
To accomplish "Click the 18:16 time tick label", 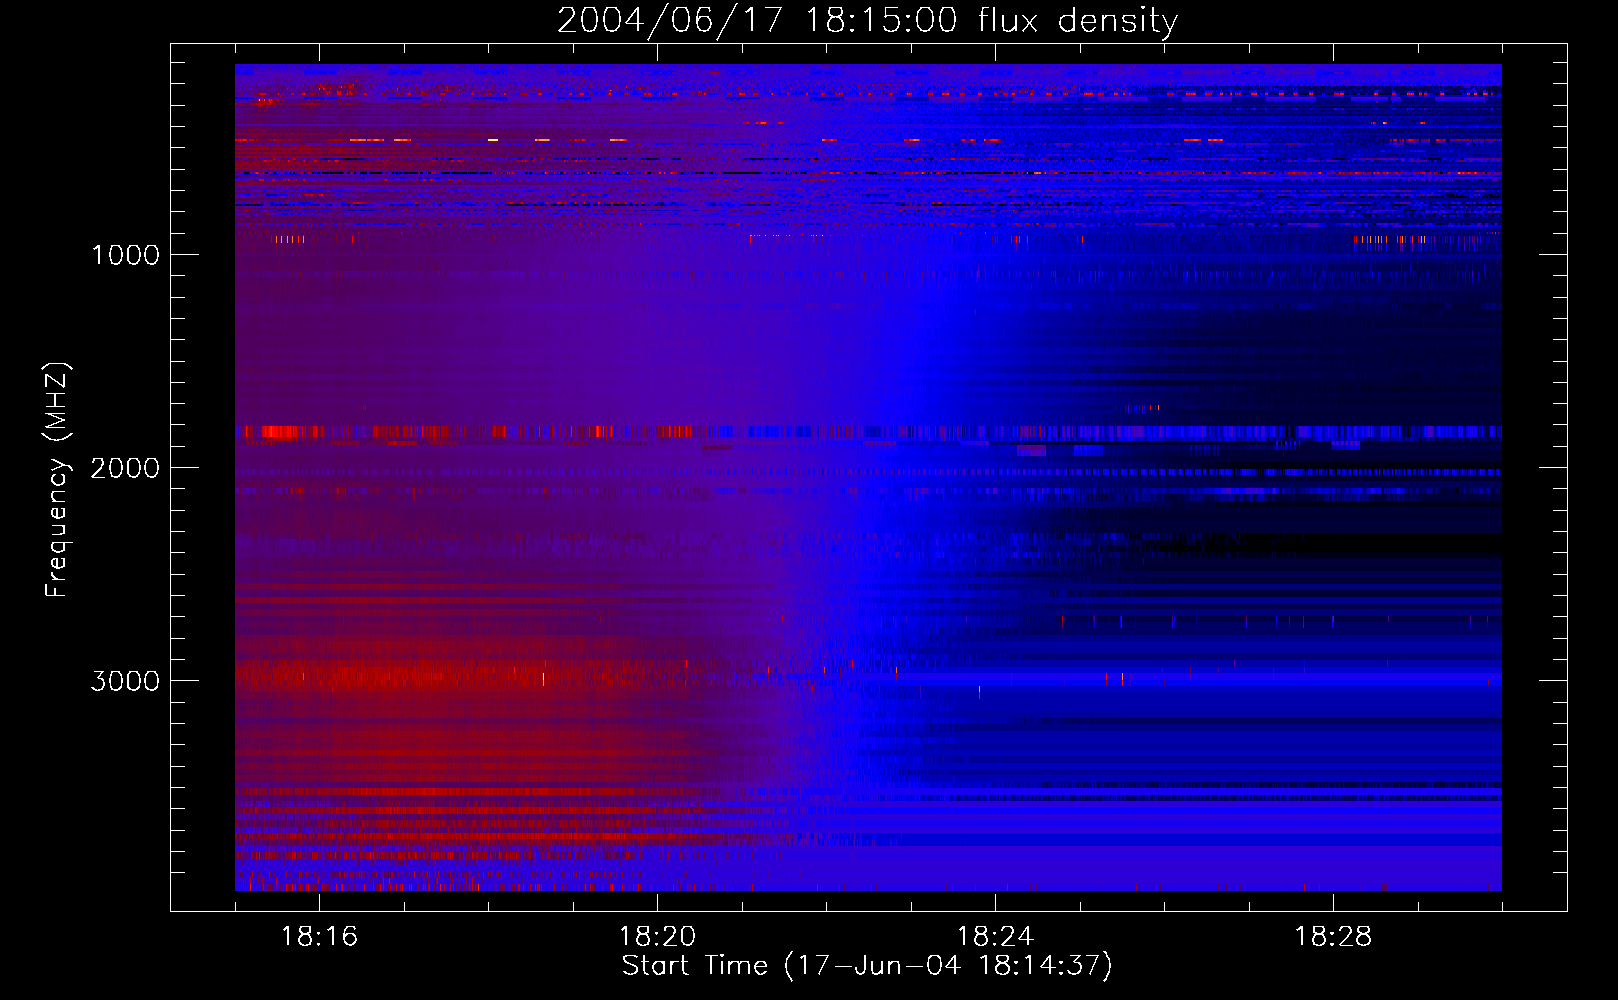I will [319, 937].
